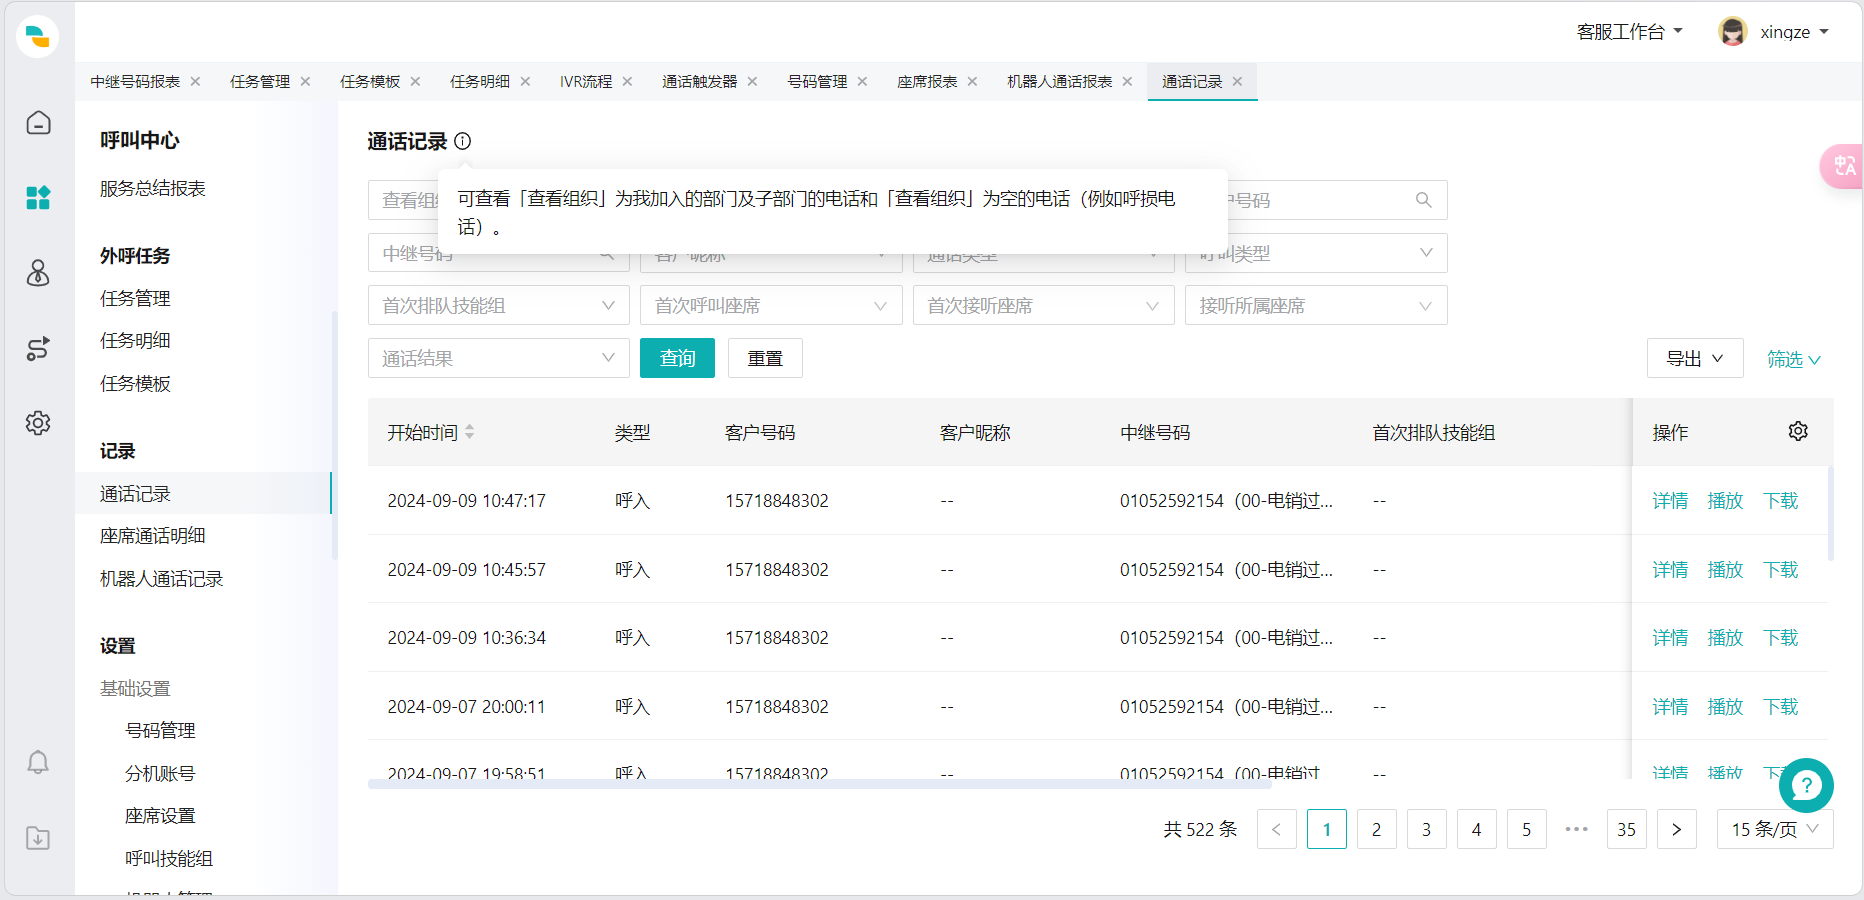Image resolution: width=1864 pixels, height=900 pixels.
Task: Open the xingze user menu
Action: [x=1794, y=32]
